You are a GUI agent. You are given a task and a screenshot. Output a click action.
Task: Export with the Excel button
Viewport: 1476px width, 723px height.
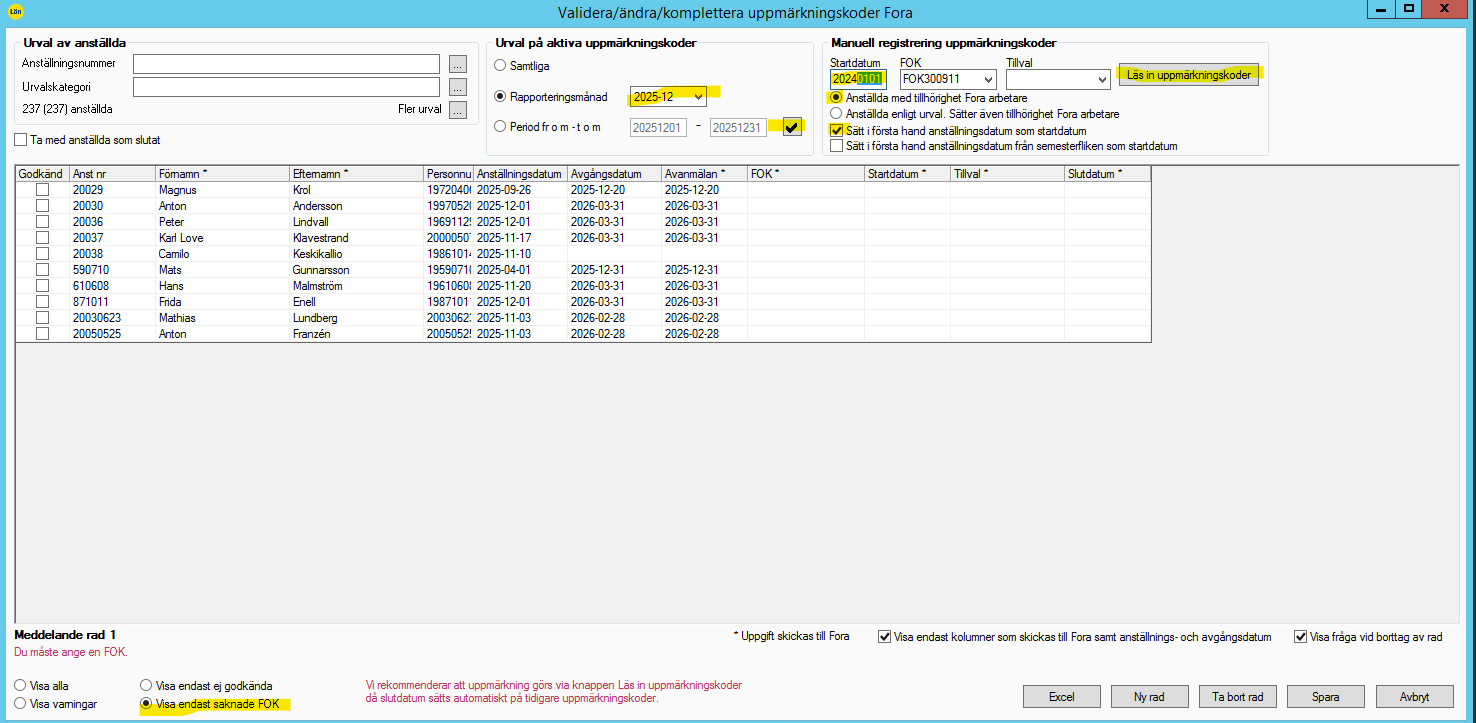(1061, 697)
